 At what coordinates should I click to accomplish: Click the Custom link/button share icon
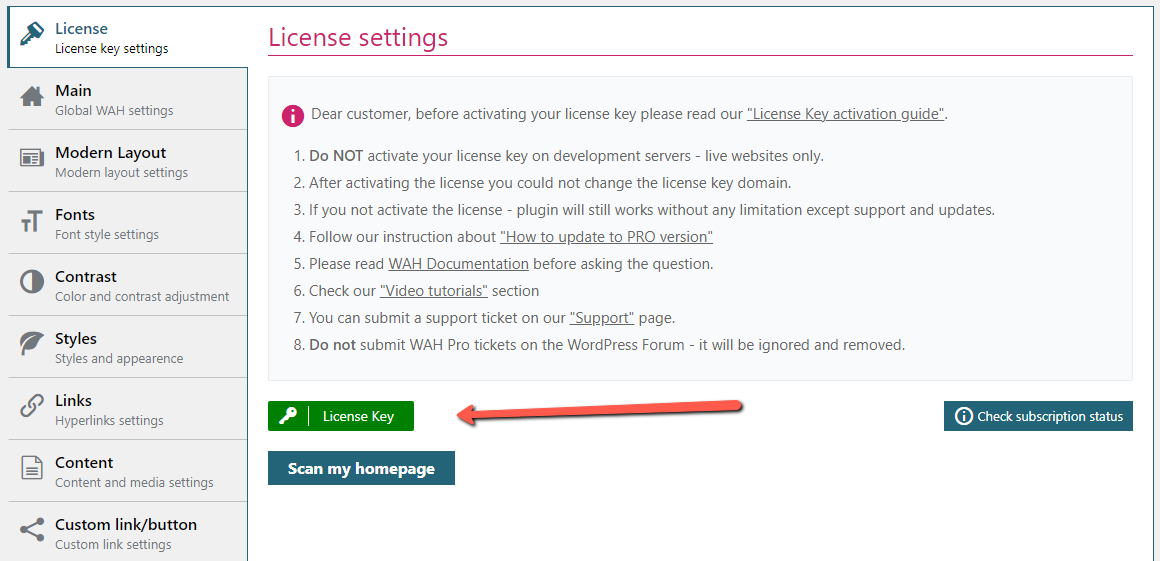[32, 530]
